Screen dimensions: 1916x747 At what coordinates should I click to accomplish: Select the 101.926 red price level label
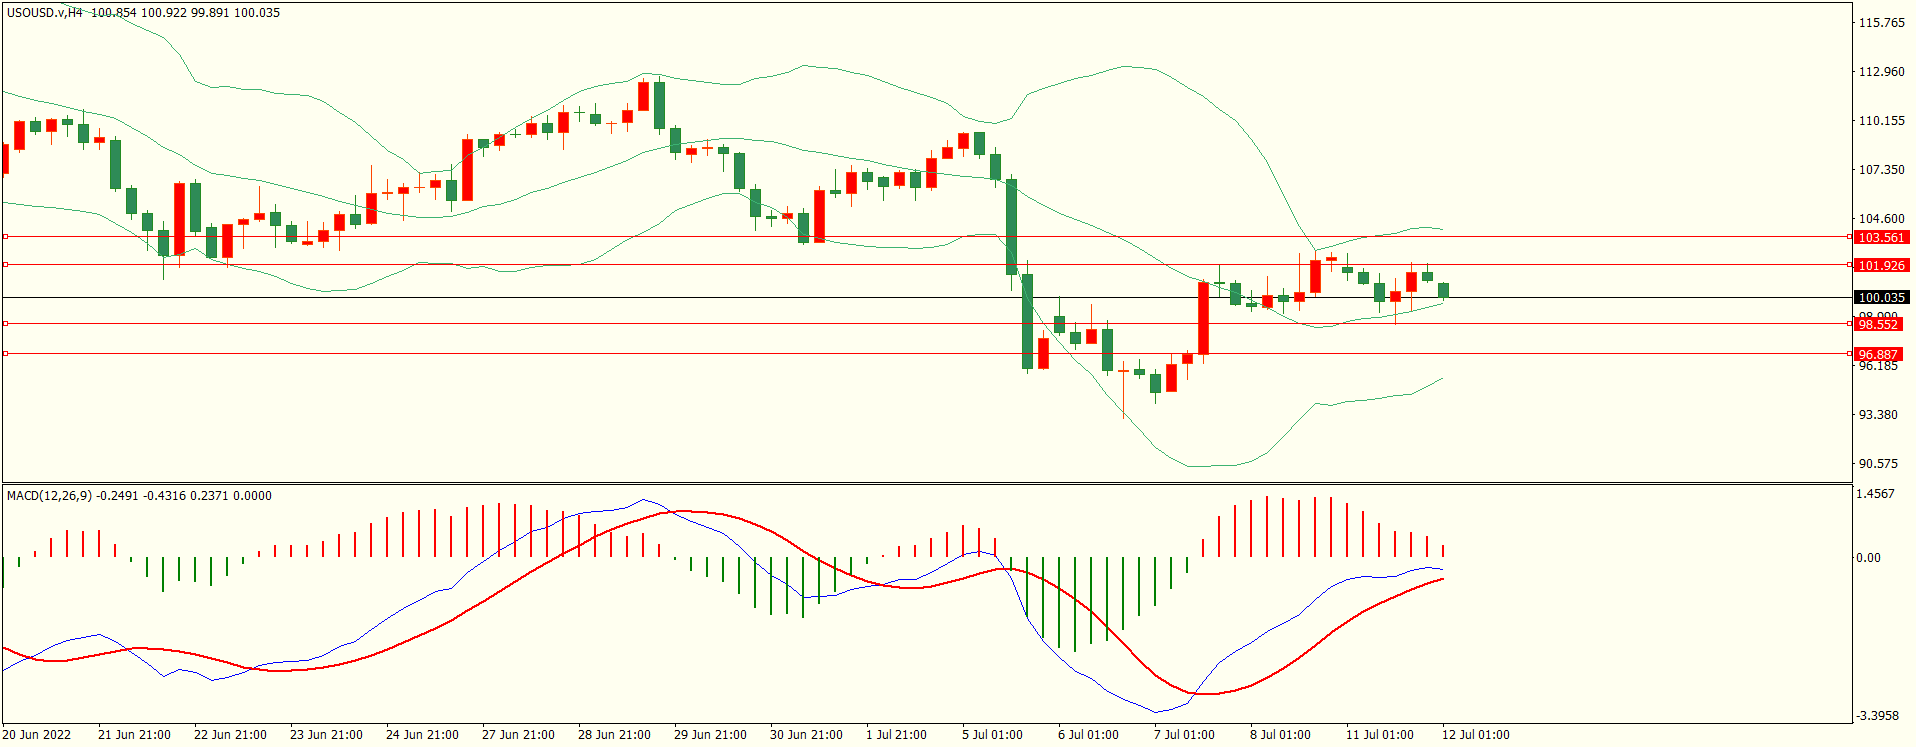1880,266
